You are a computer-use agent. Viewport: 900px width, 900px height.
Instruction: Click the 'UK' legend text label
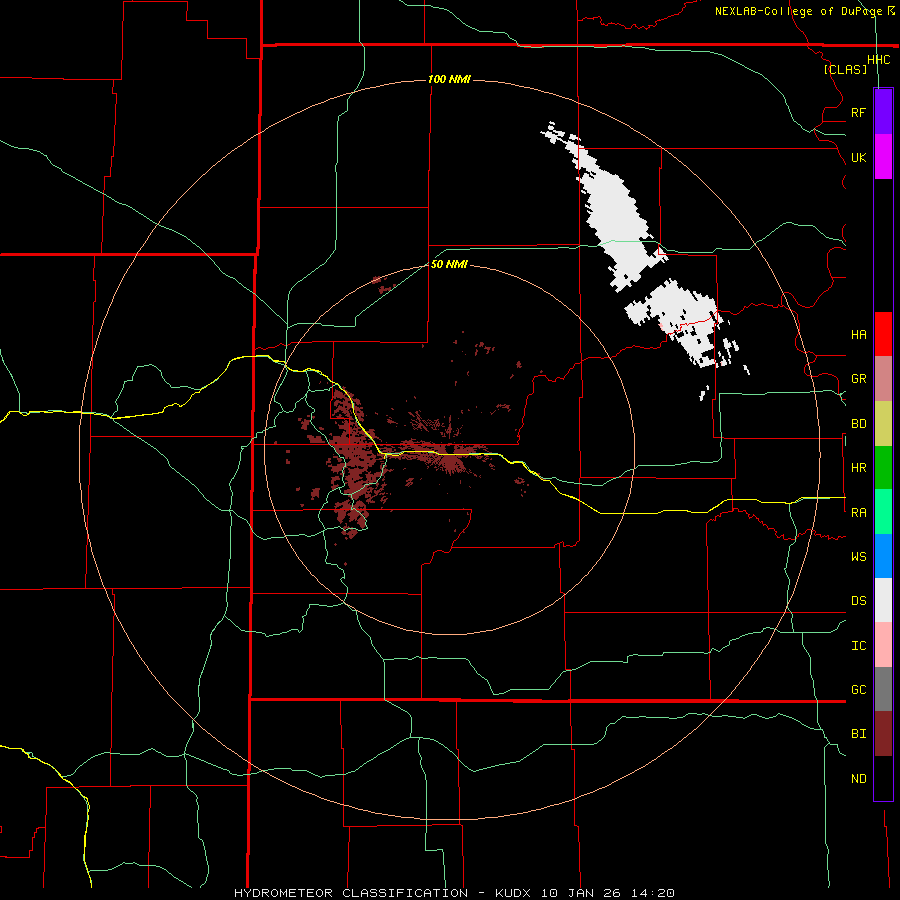click(x=858, y=157)
